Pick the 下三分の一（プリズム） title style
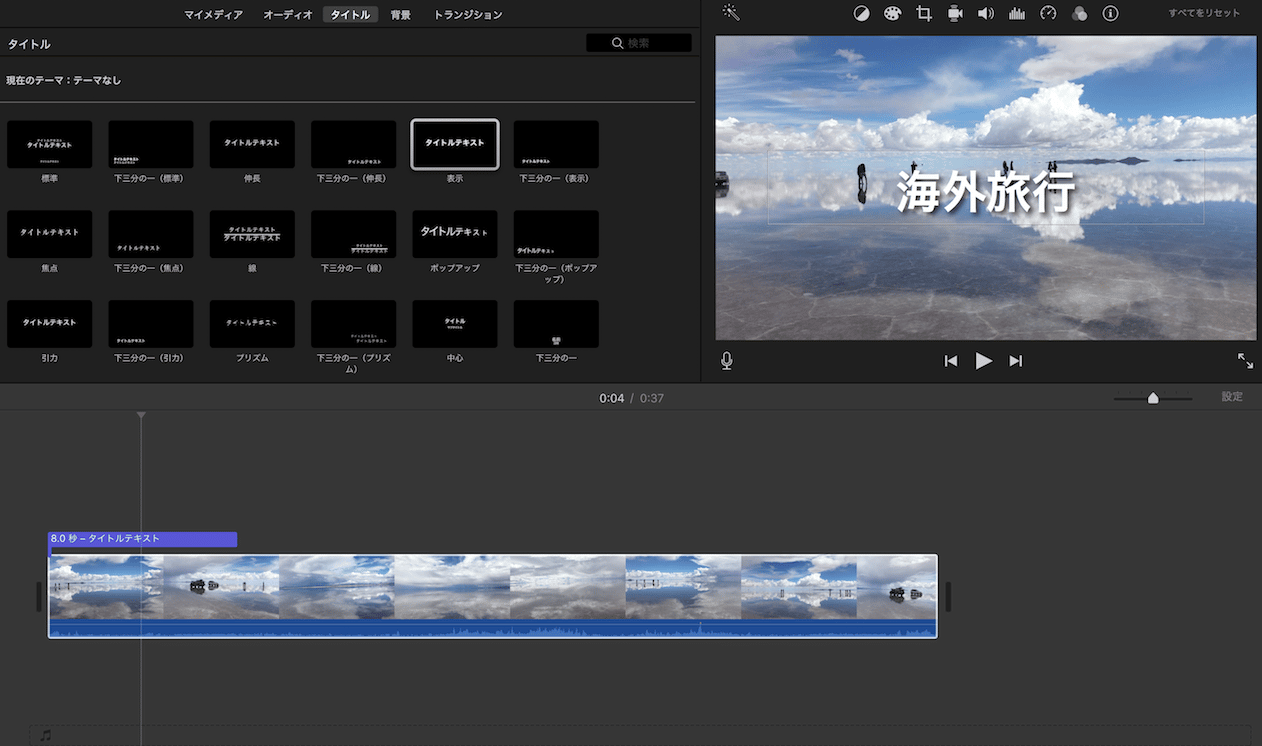The image size is (1262, 746). point(353,324)
